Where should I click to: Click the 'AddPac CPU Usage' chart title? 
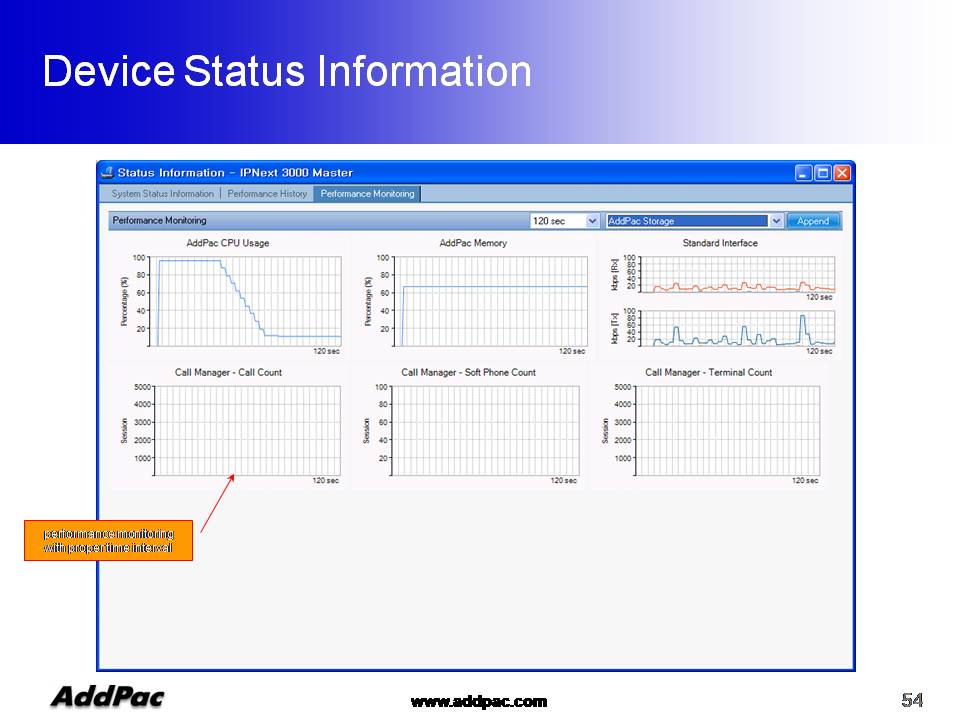pos(228,243)
